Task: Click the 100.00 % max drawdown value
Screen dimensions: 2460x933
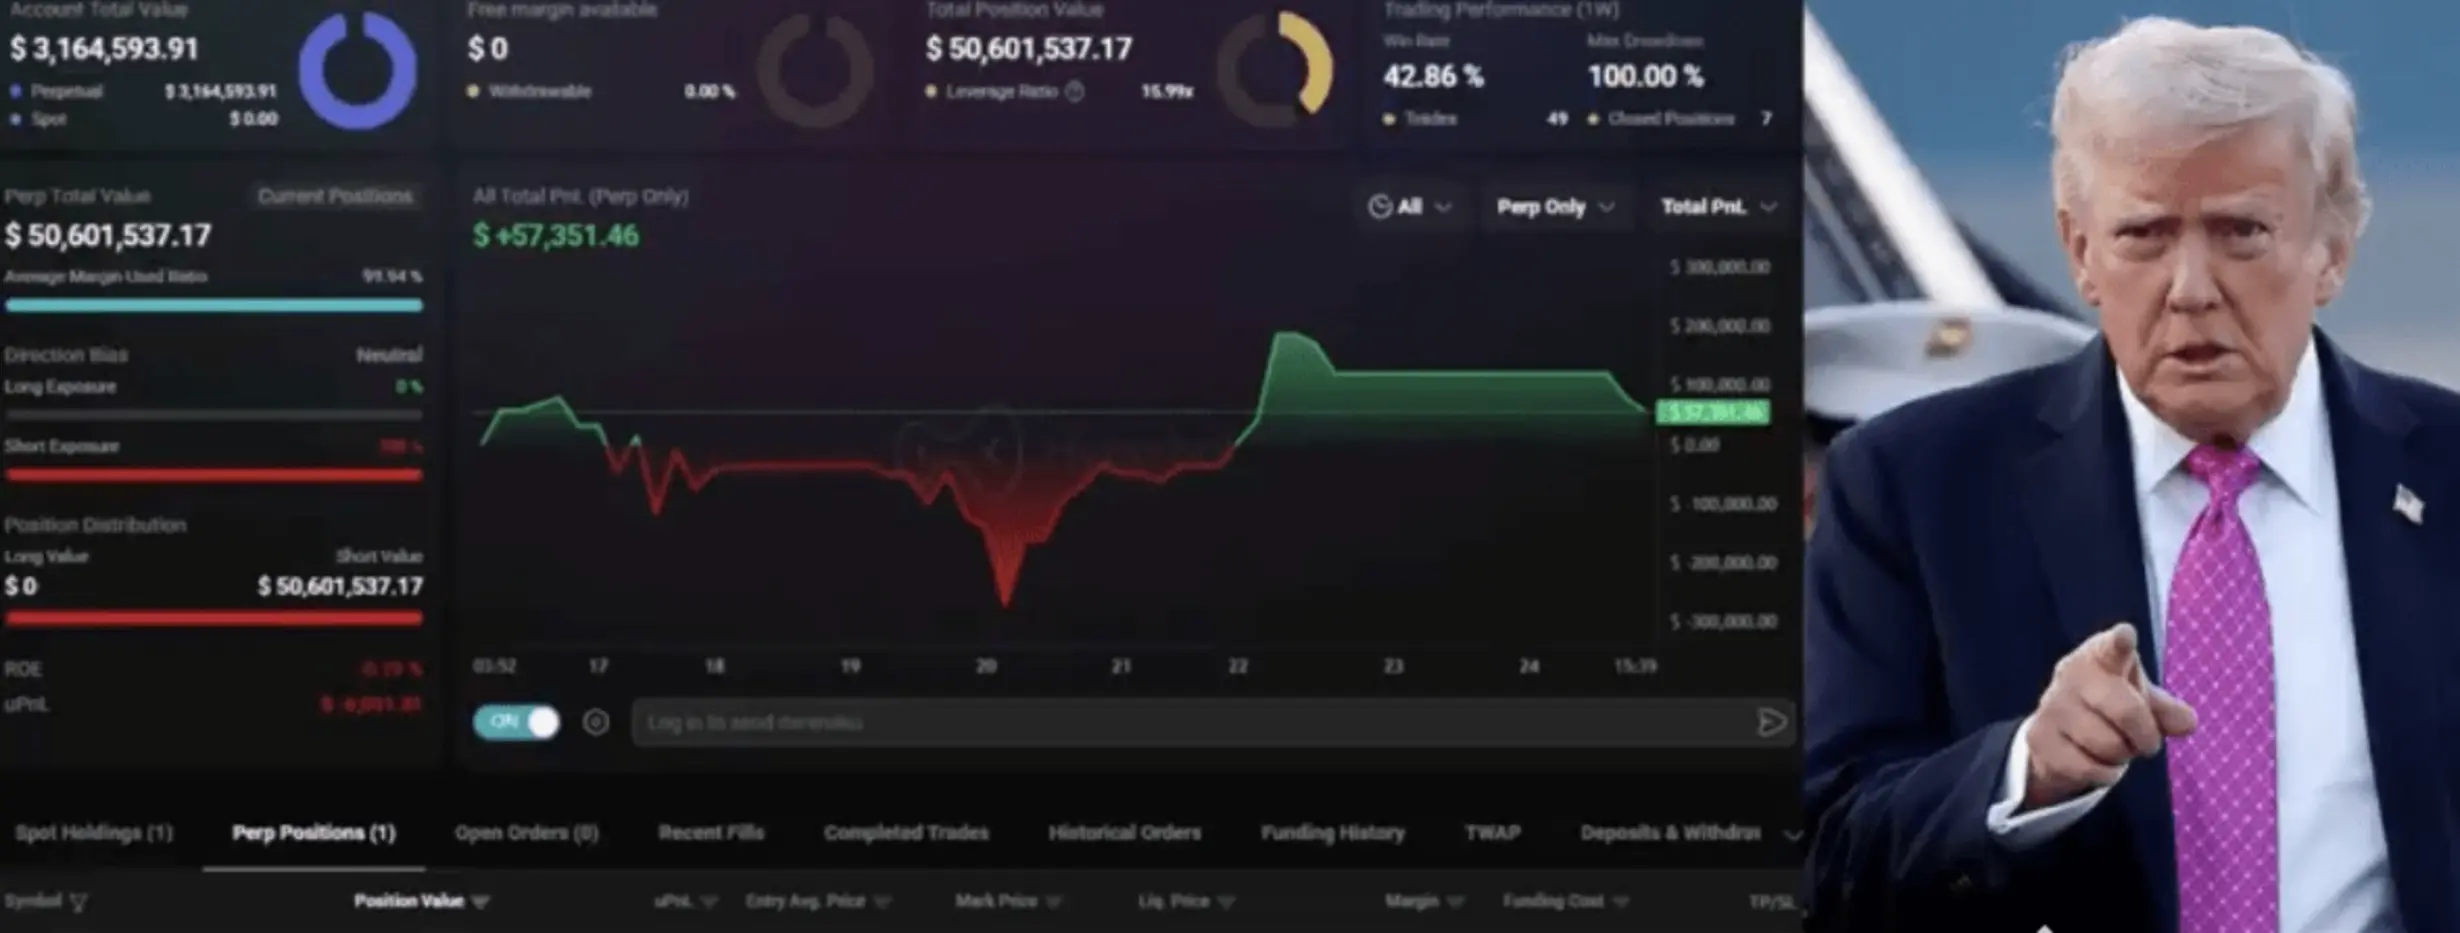Action: point(1645,76)
